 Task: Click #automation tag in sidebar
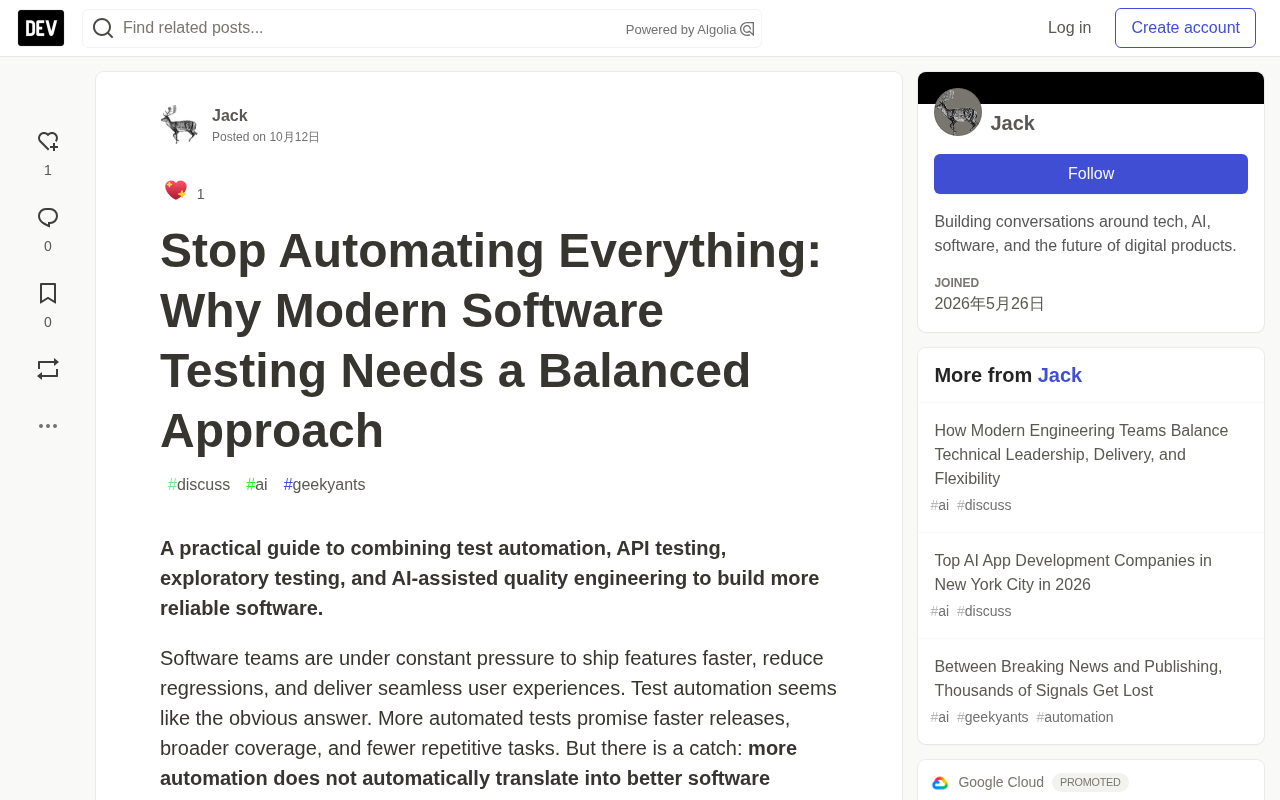click(x=1075, y=717)
